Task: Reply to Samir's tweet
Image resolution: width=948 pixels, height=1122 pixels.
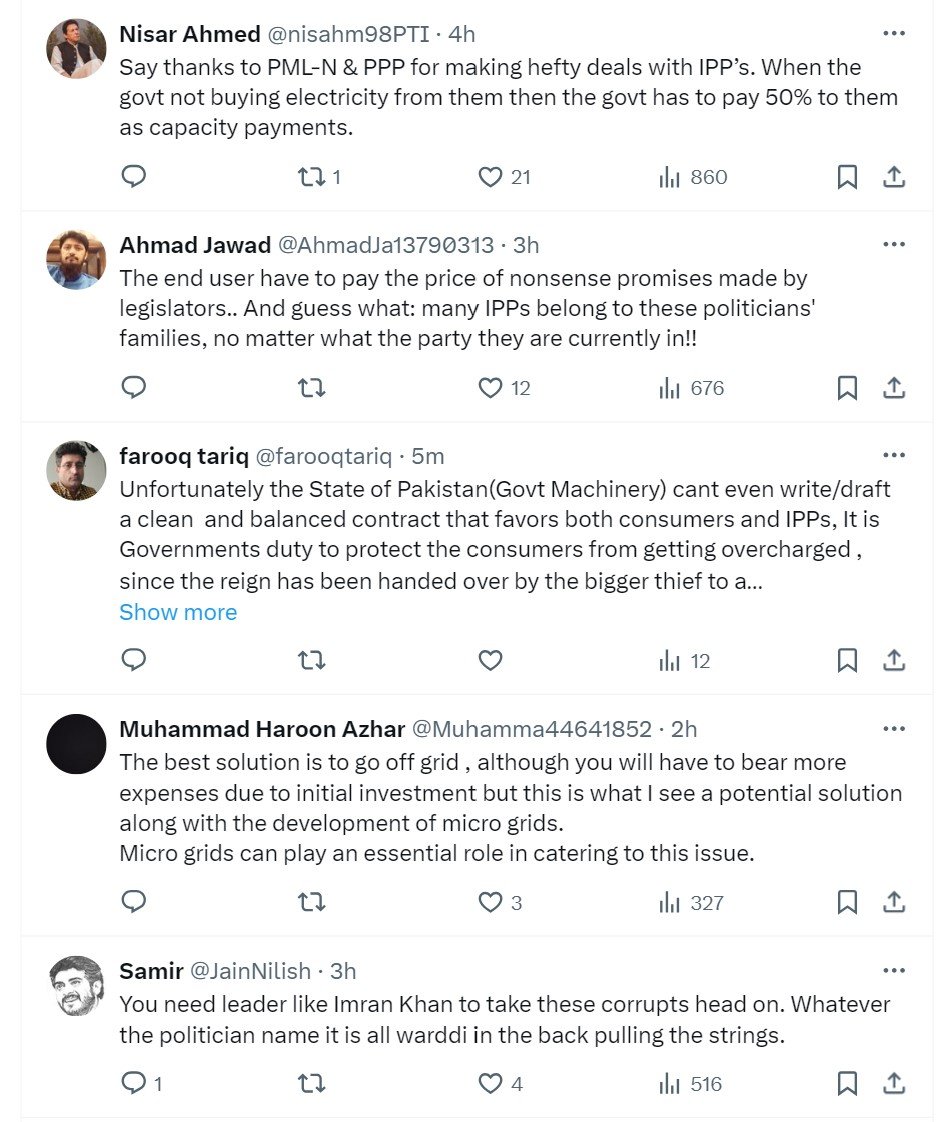Action: click(x=133, y=1084)
